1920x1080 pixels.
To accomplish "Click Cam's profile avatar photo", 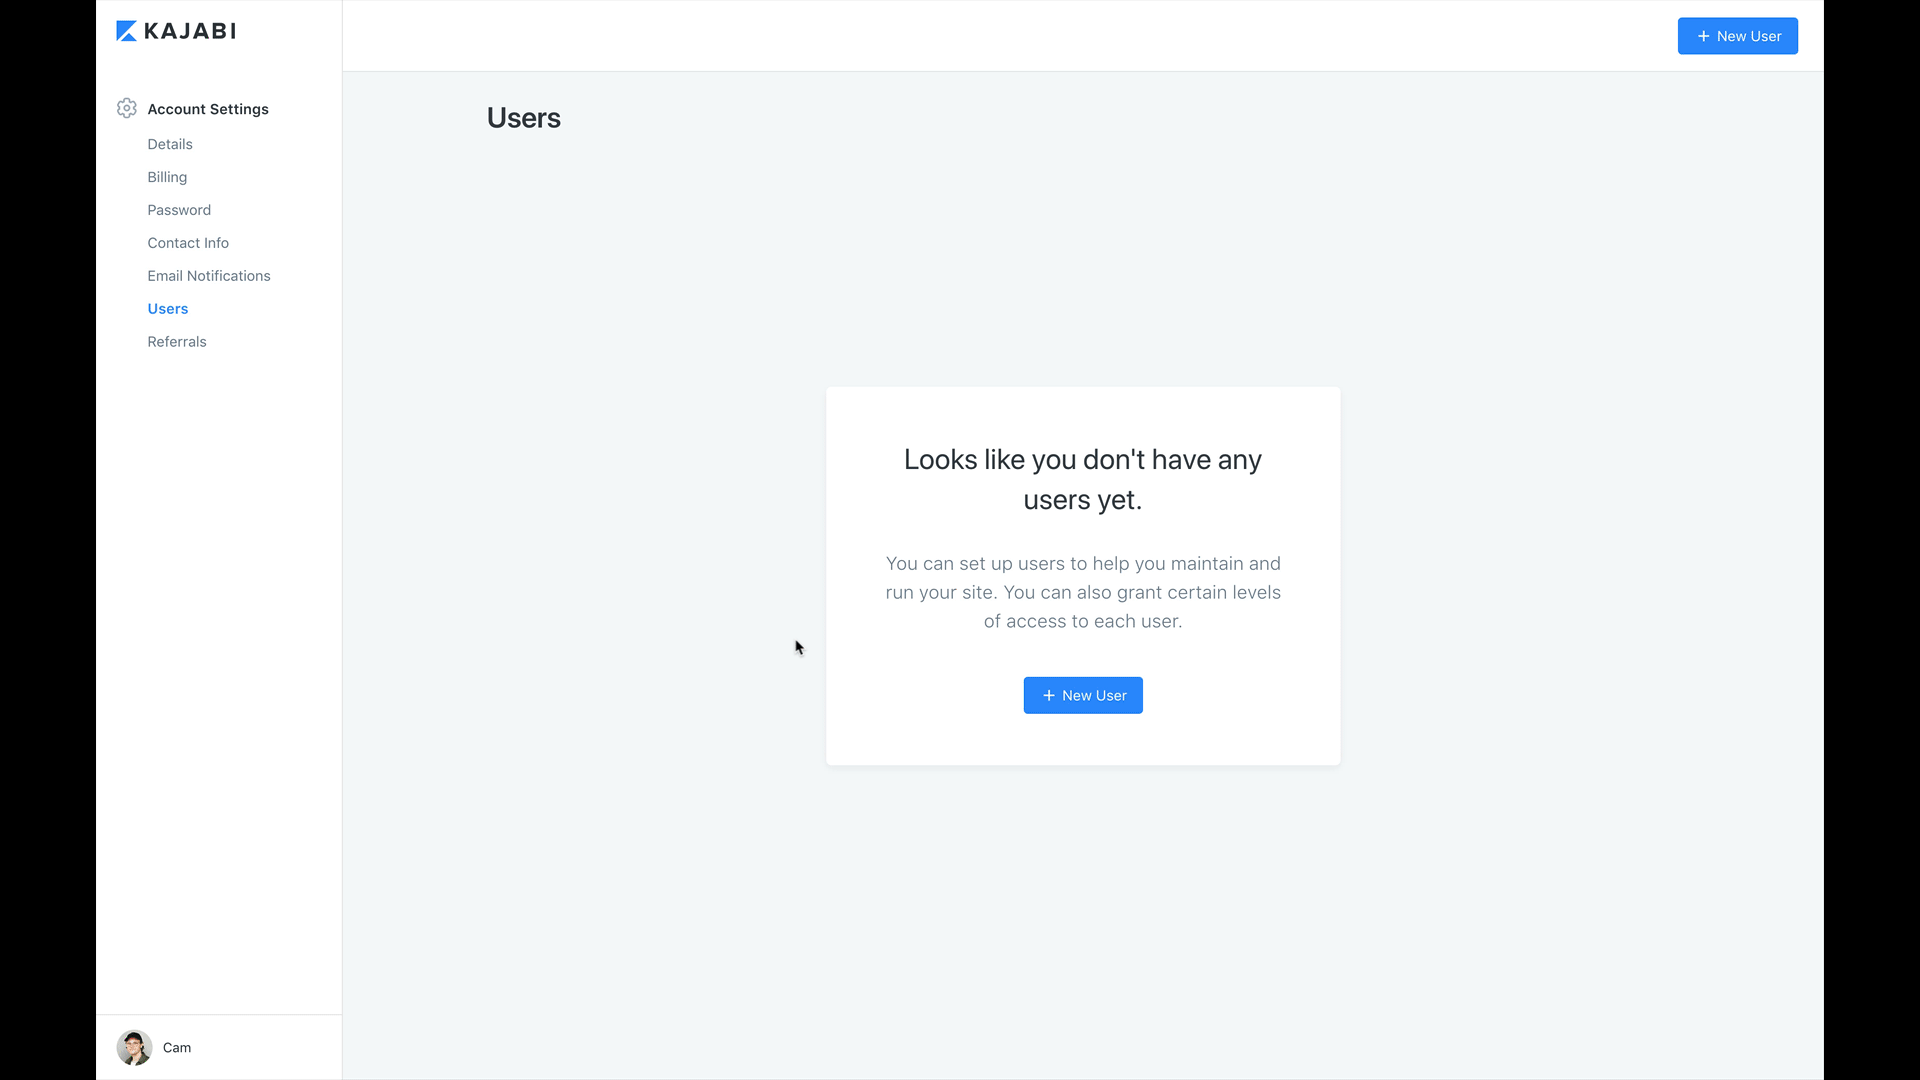I will coord(134,1047).
